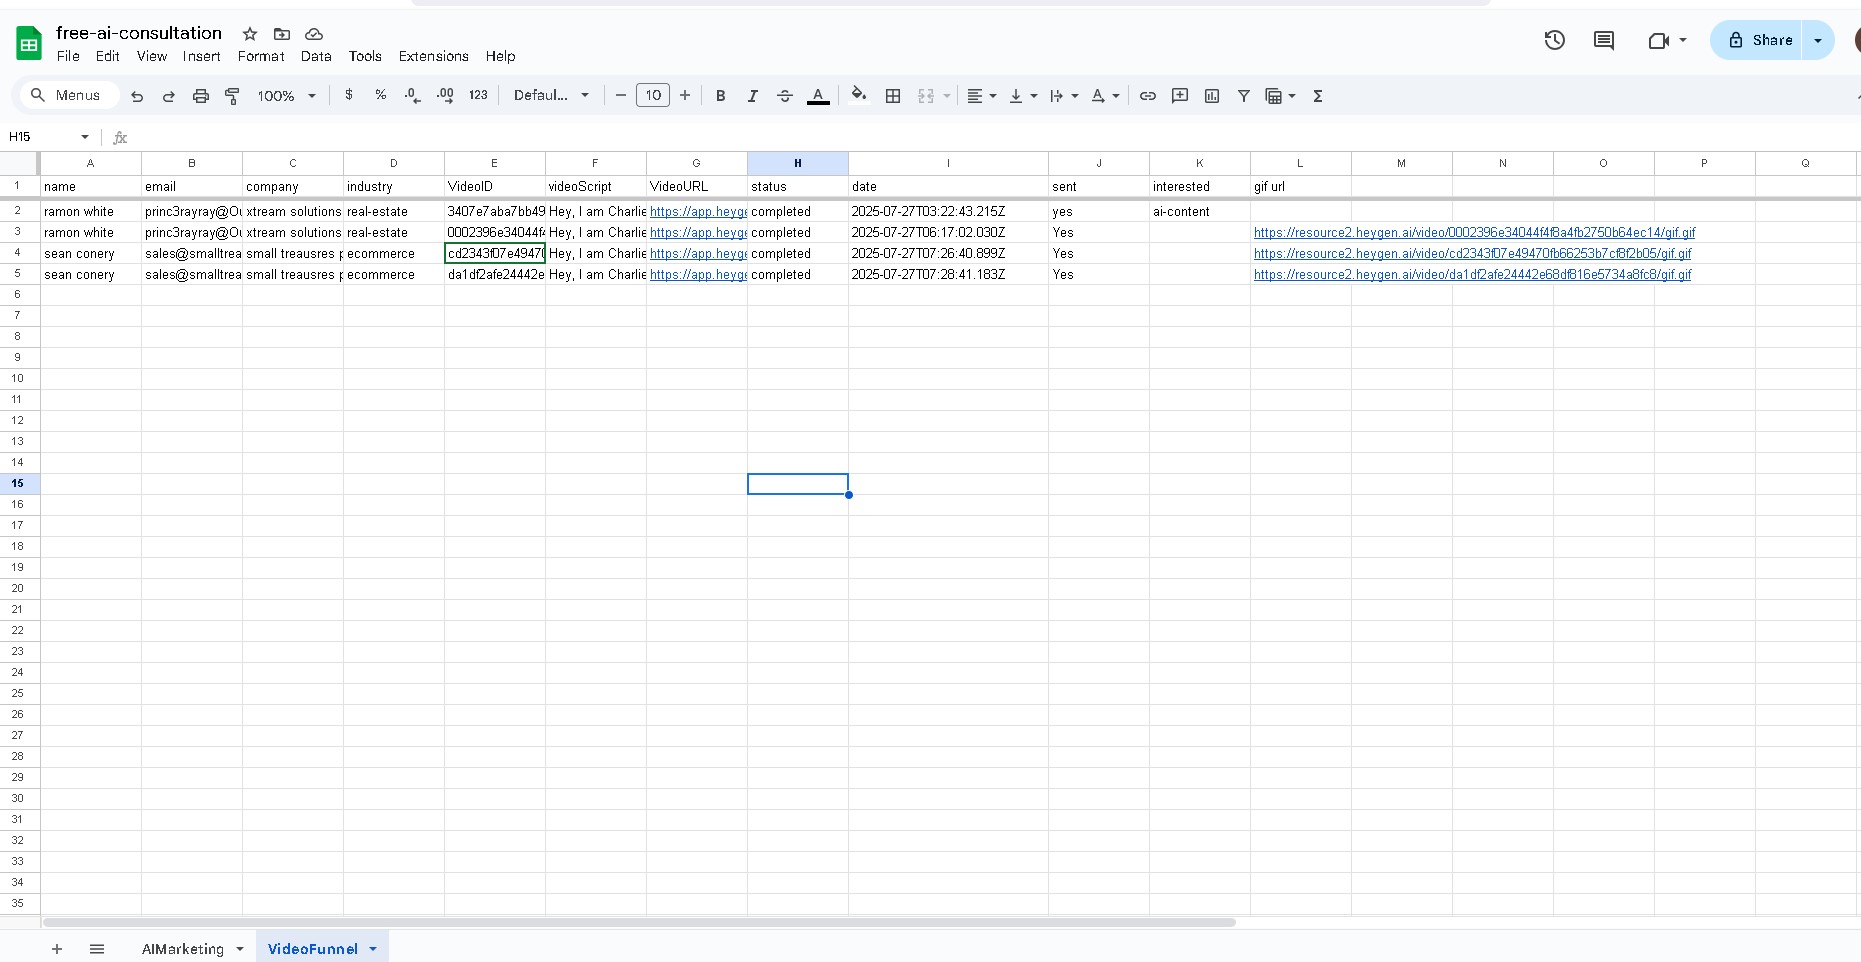1861x962 pixels.
Task: Click the print icon
Action: click(200, 96)
